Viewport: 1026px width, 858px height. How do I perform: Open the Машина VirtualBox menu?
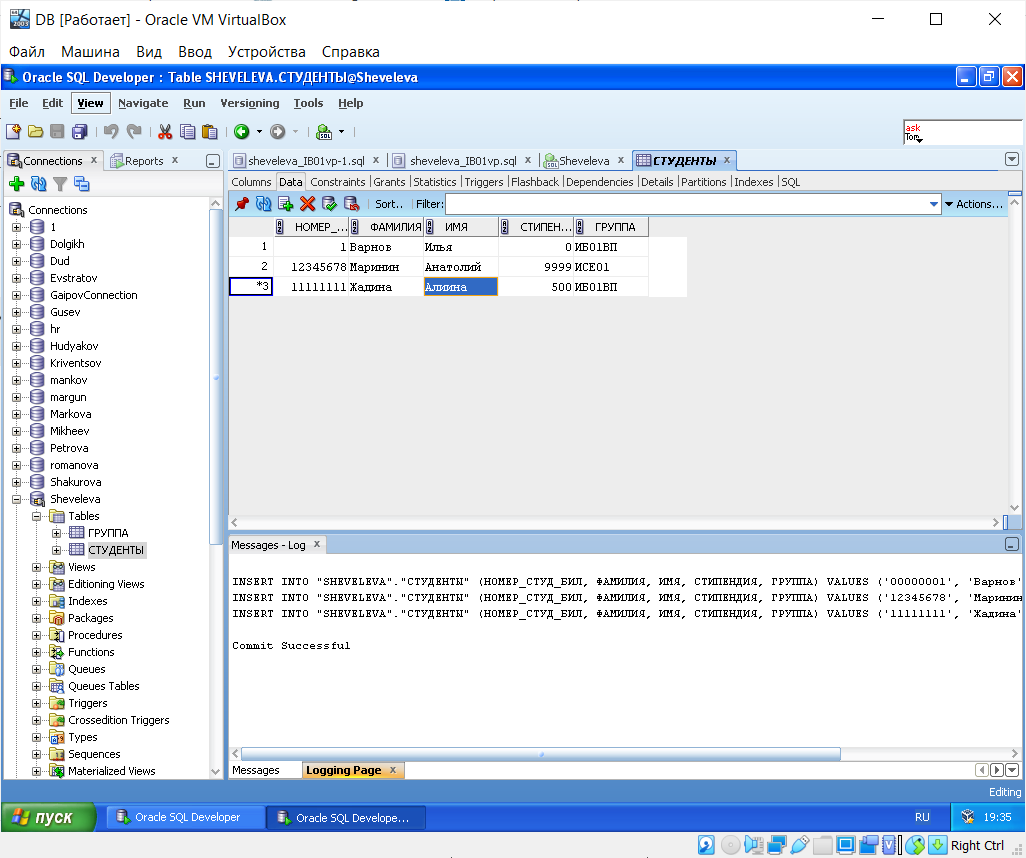[90, 52]
